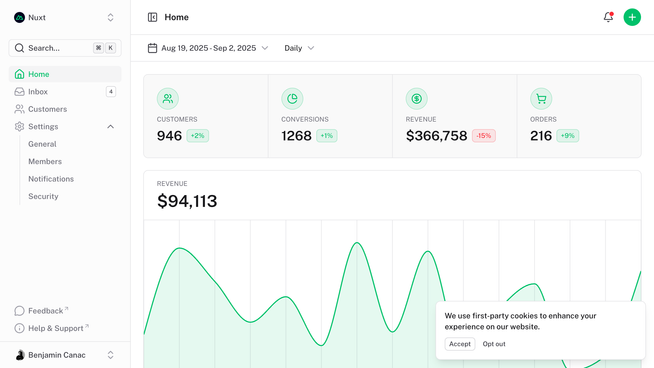The image size is (654, 368).
Task: Click the -15% revenue badge
Action: [484, 136]
